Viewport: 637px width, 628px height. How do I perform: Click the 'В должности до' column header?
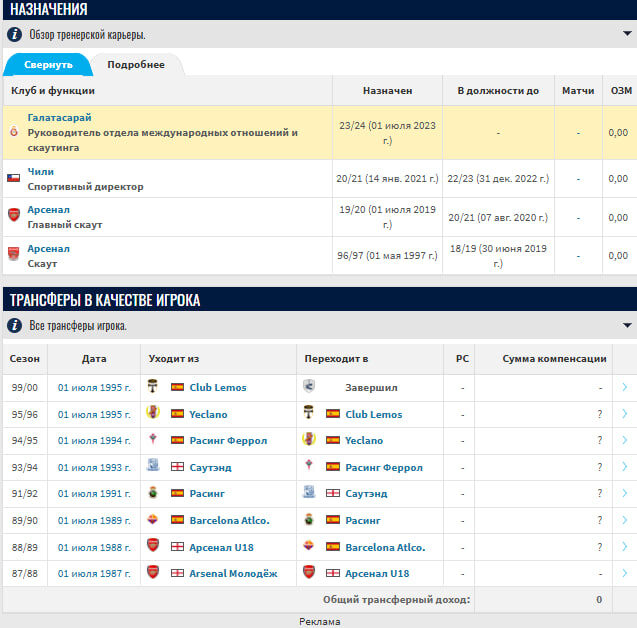(498, 91)
